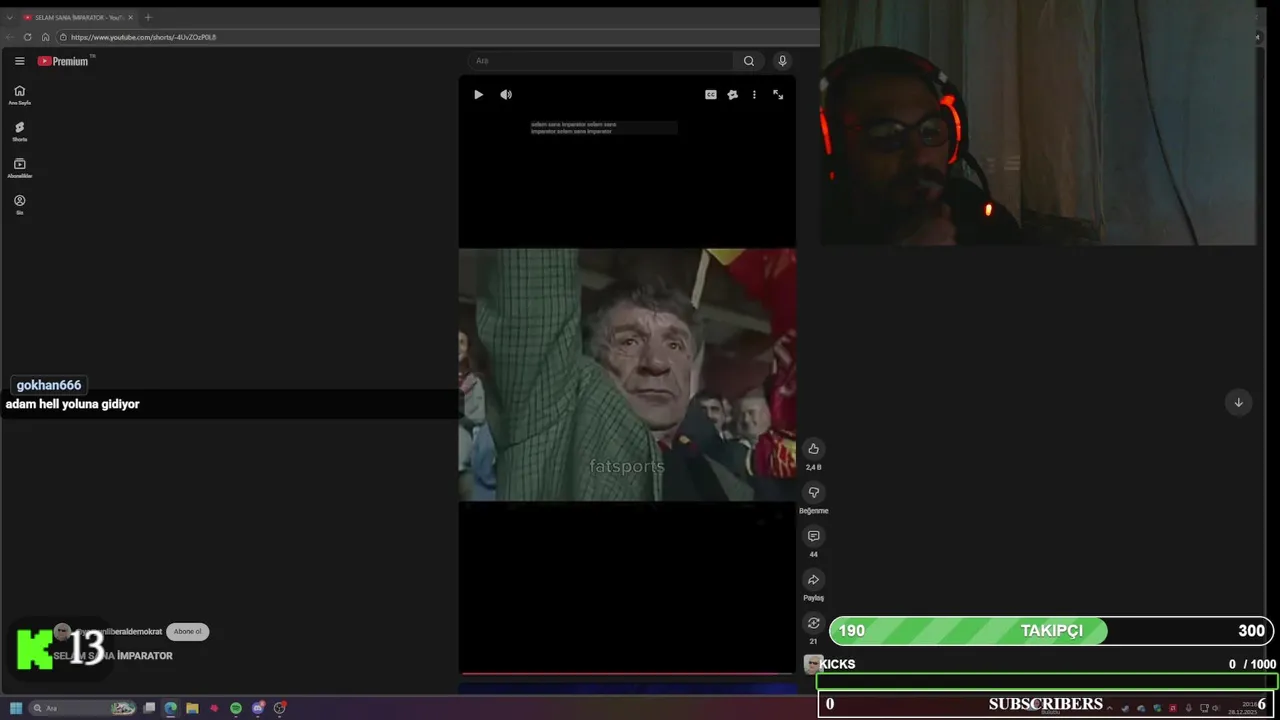Image resolution: width=1280 pixels, height=720 pixels.
Task: Open Abonelikler (subscriptions) in the sidebar
Action: (x=19, y=168)
